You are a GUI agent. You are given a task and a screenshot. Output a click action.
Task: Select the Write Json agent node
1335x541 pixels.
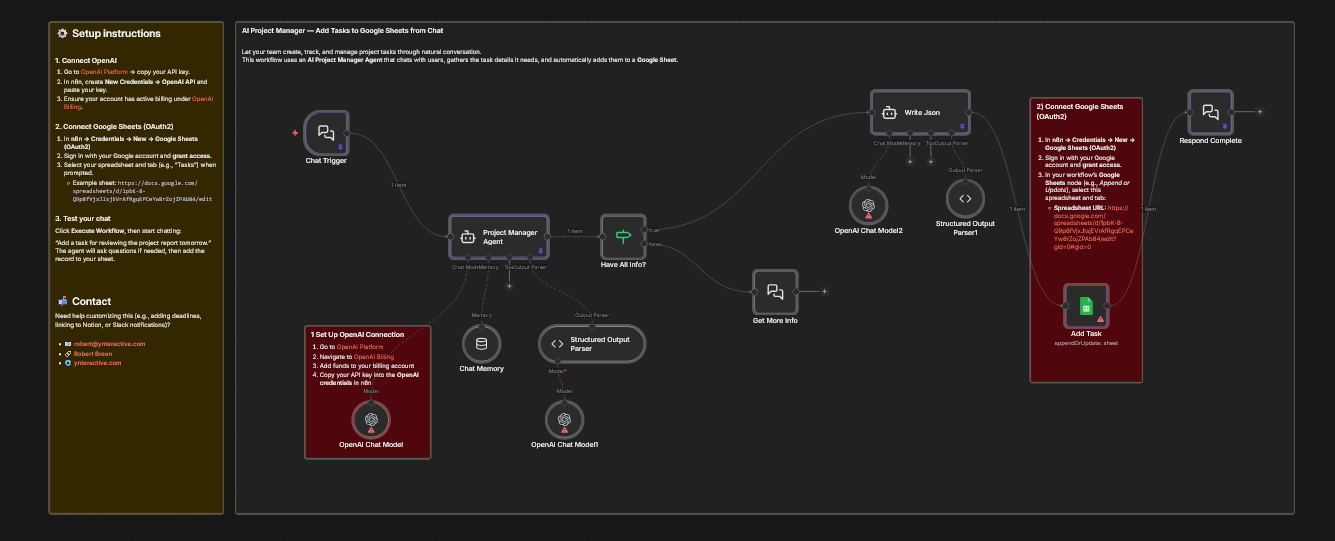(920, 112)
